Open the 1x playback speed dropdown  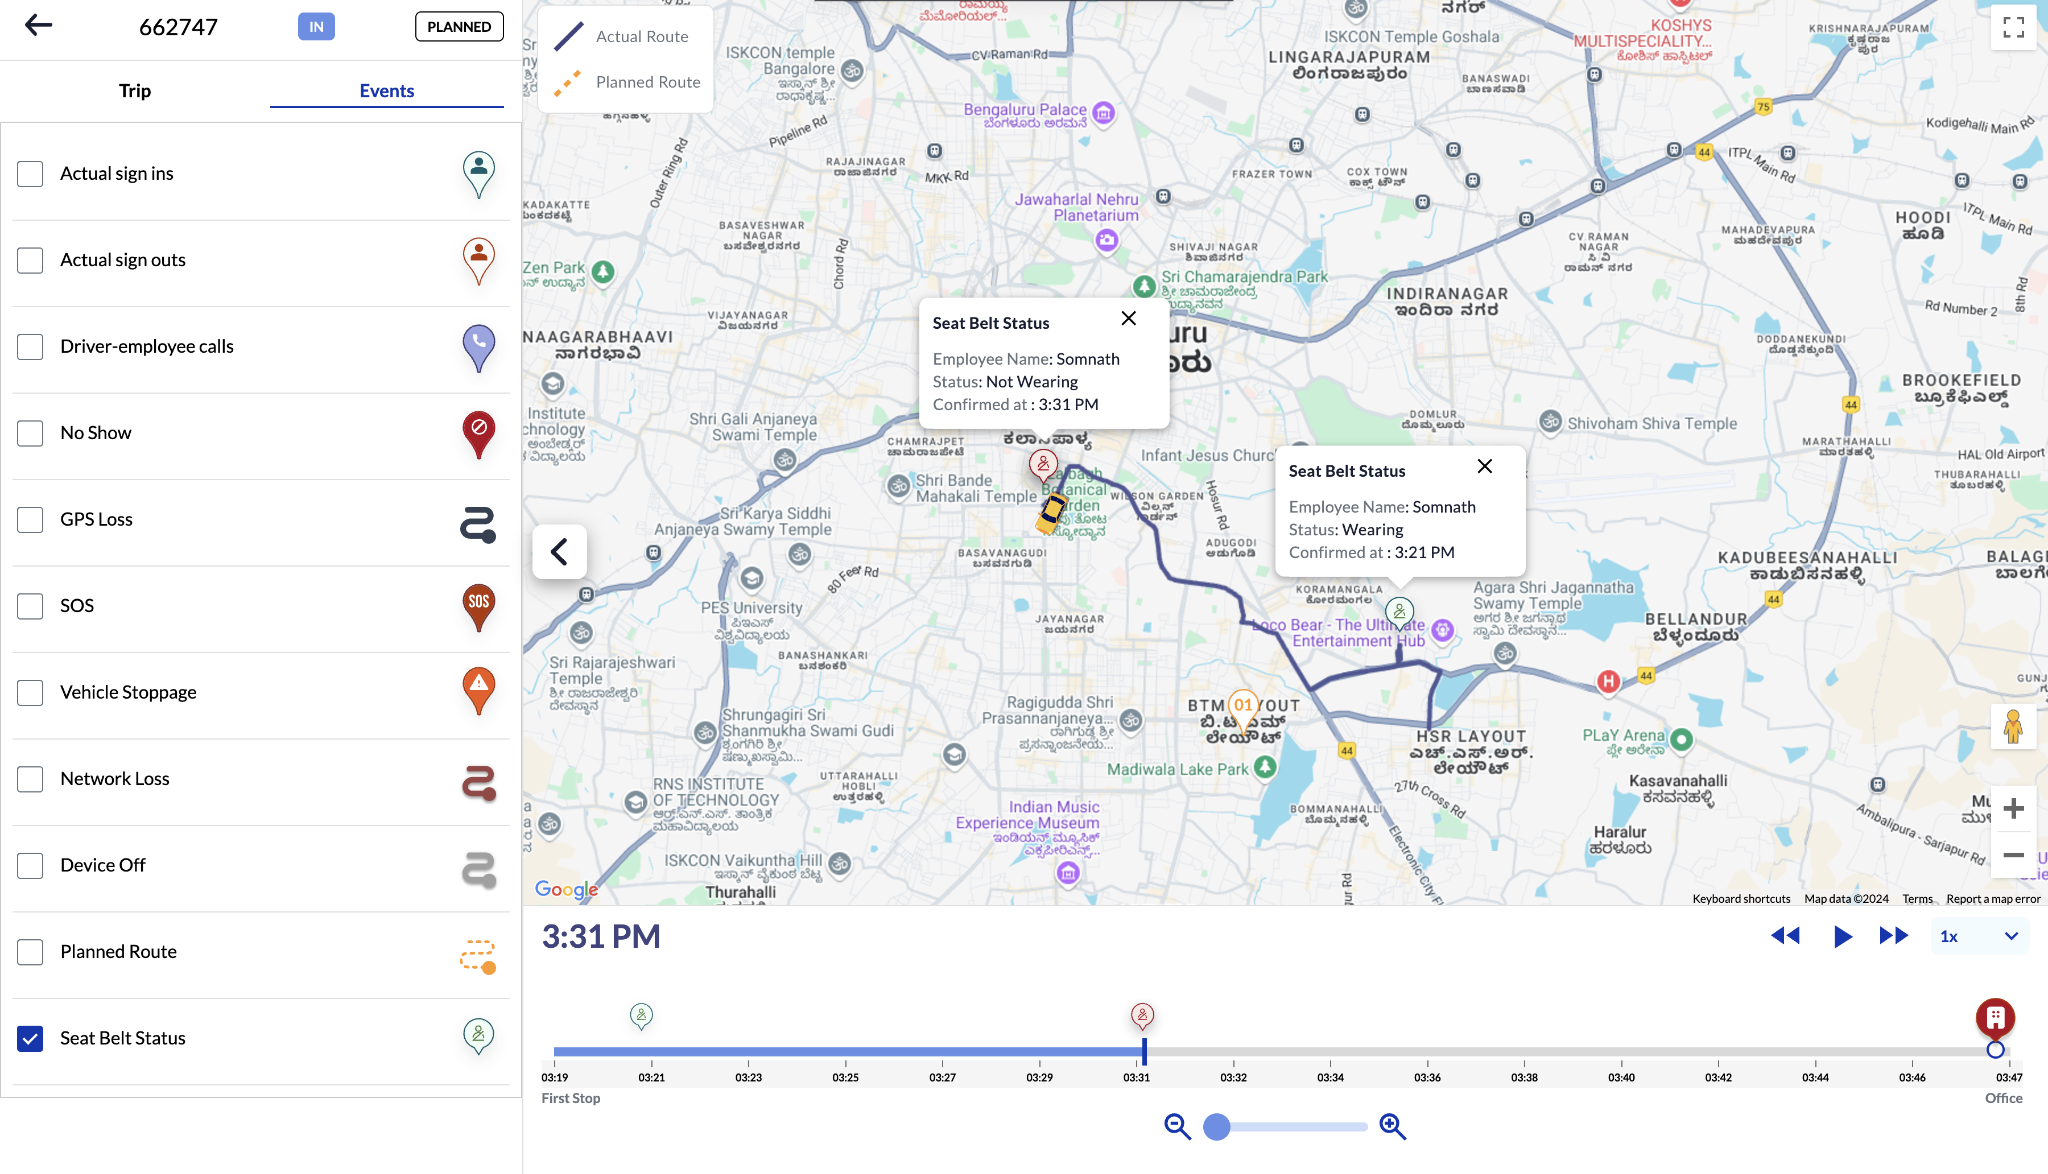click(x=1978, y=936)
